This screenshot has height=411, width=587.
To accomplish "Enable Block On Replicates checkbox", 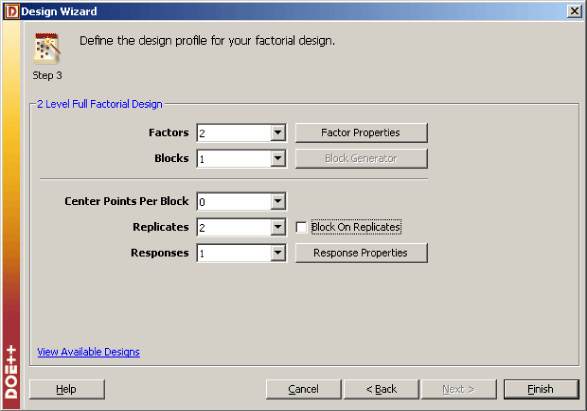I will click(301, 227).
